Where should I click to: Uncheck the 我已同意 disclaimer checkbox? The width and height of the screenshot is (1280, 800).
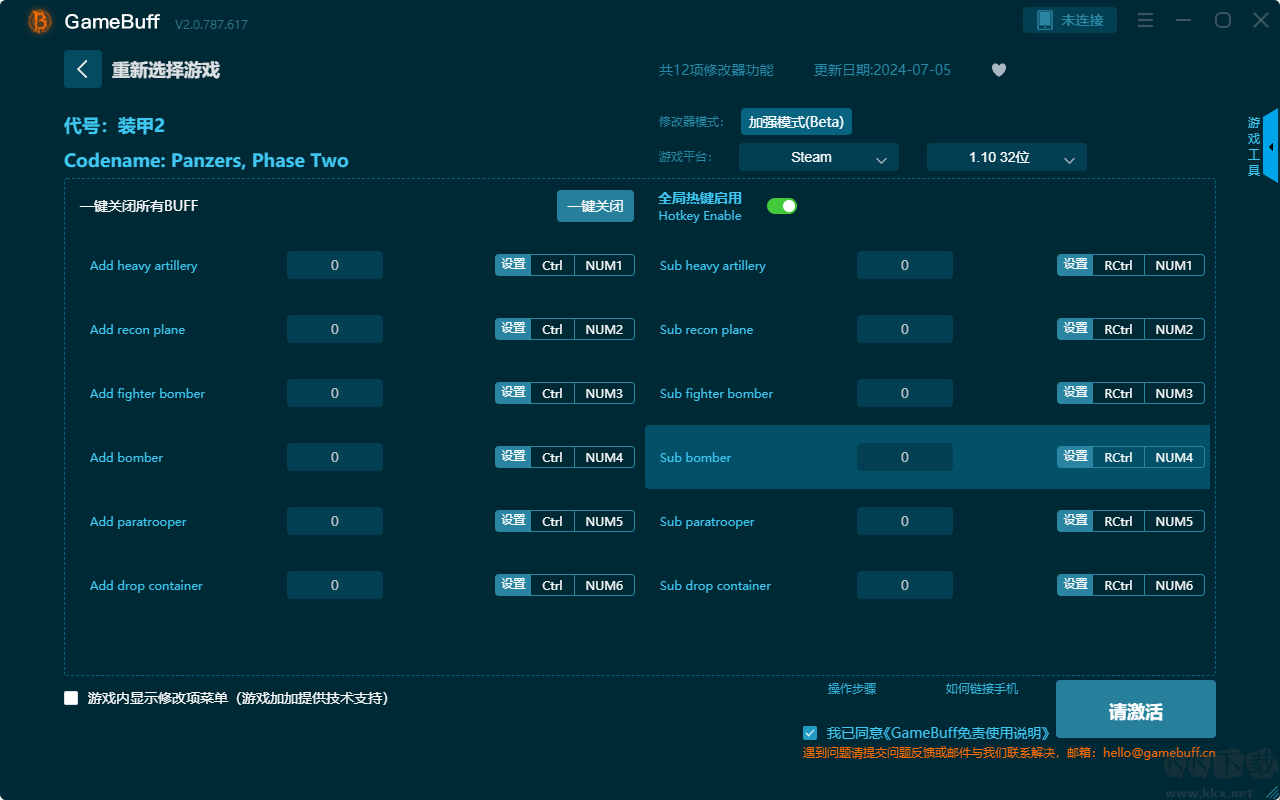click(x=810, y=733)
